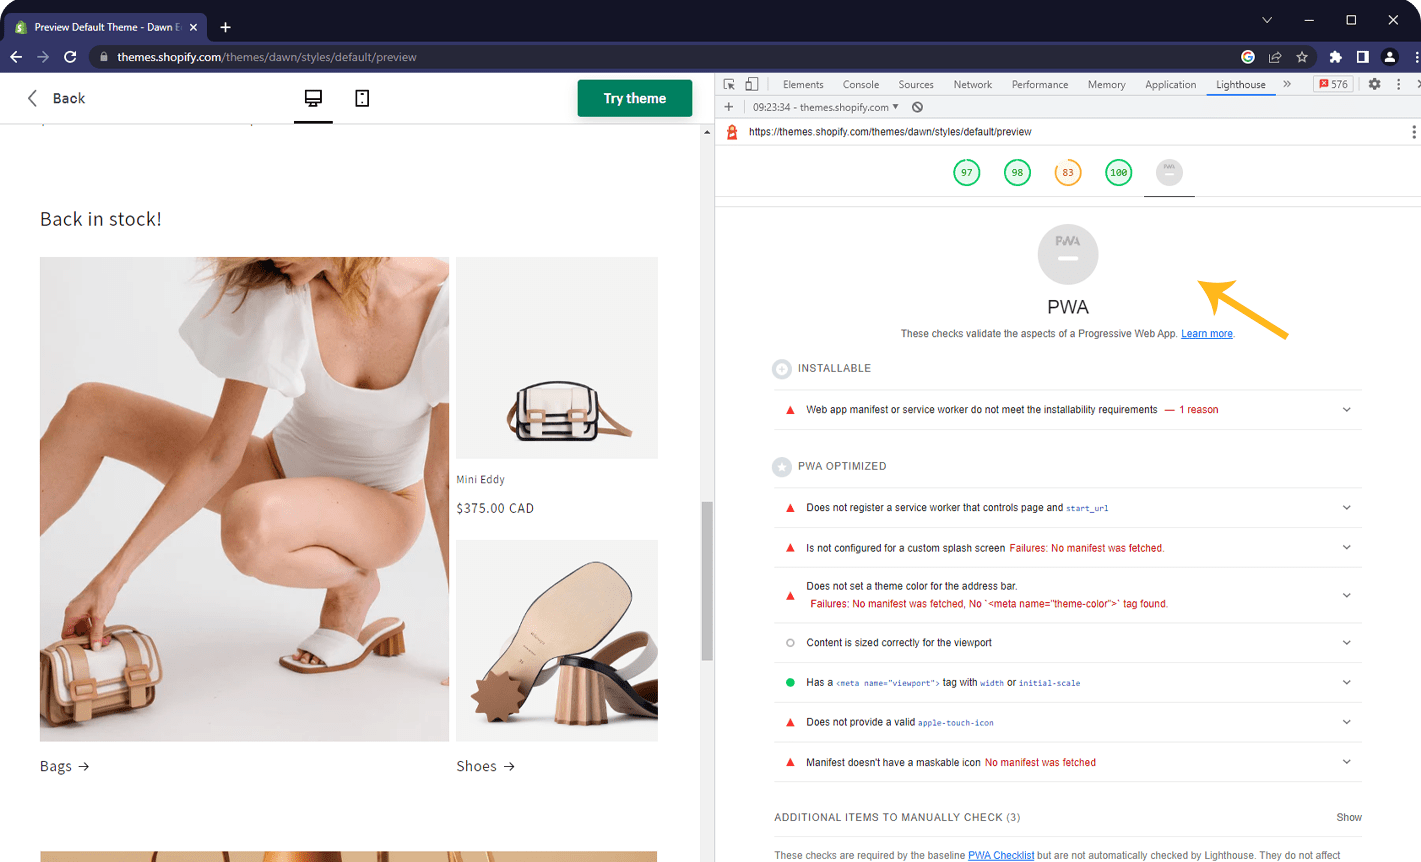Click the address bar URL field
This screenshot has height=862, width=1421.
660,57
